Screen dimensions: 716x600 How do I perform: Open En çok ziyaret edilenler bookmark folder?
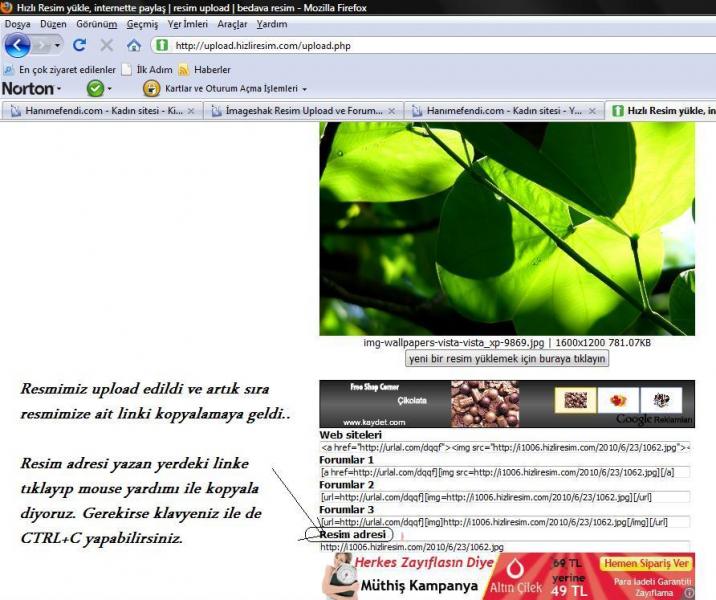60,70
